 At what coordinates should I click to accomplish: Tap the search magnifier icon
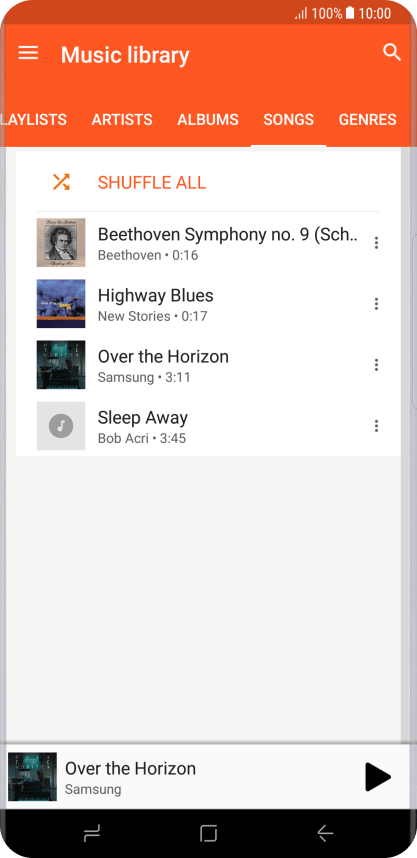point(392,53)
